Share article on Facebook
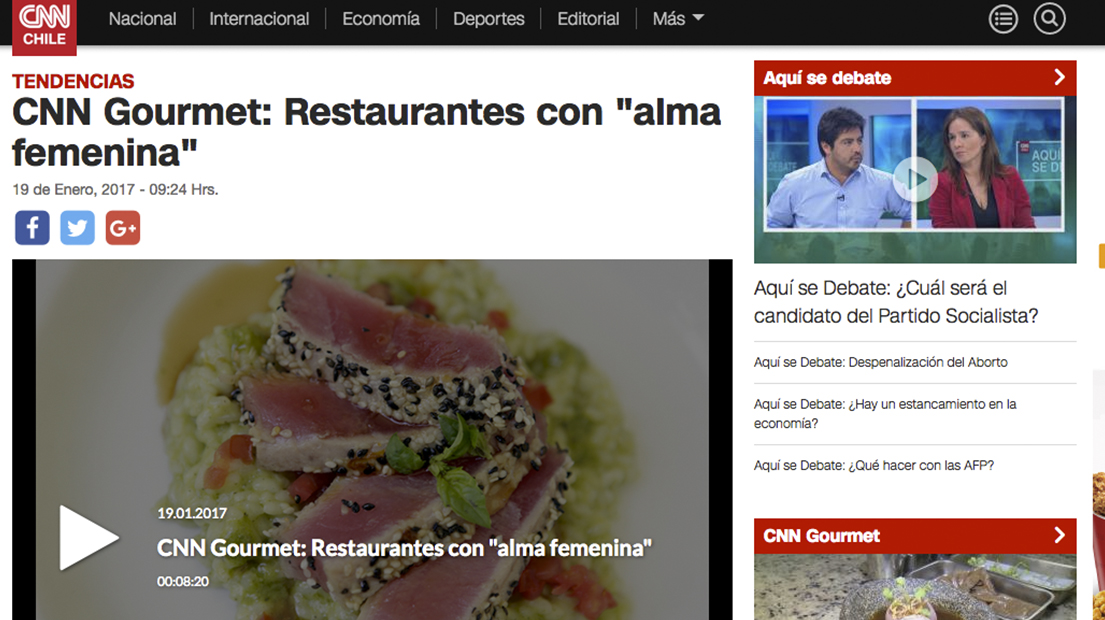The width and height of the screenshot is (1105, 620). 32,228
